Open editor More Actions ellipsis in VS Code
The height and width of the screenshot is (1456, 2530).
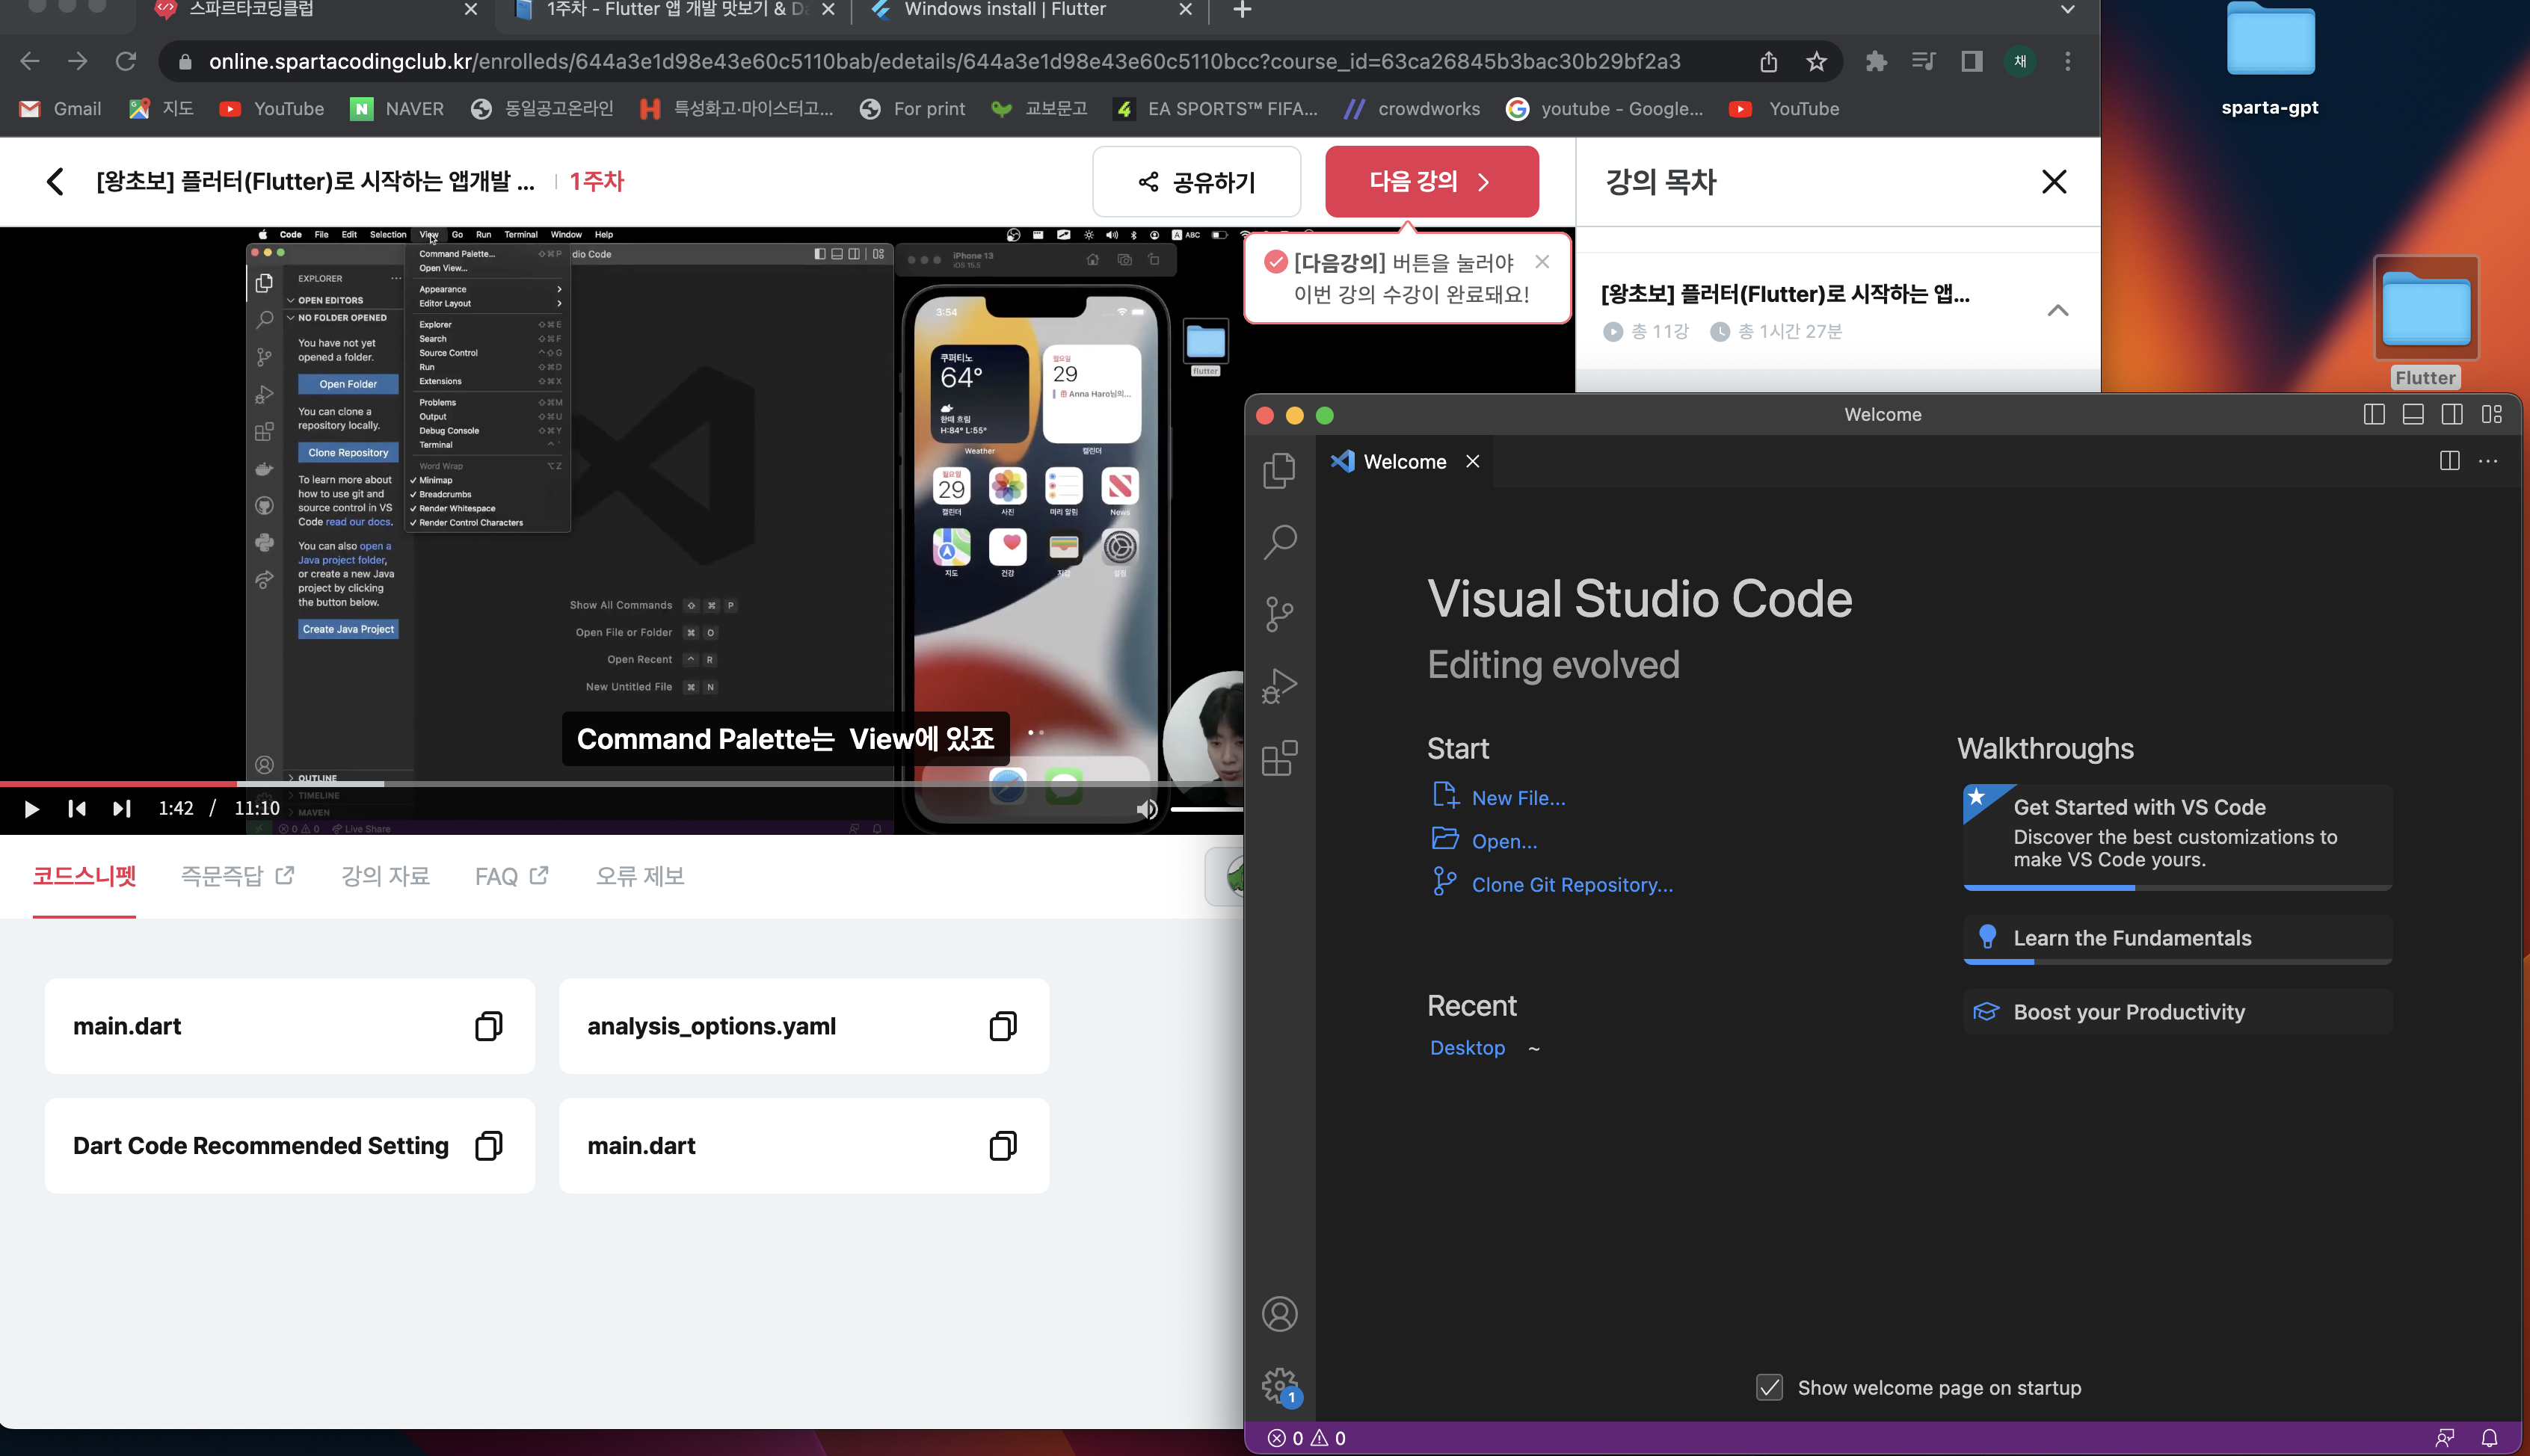click(2488, 461)
